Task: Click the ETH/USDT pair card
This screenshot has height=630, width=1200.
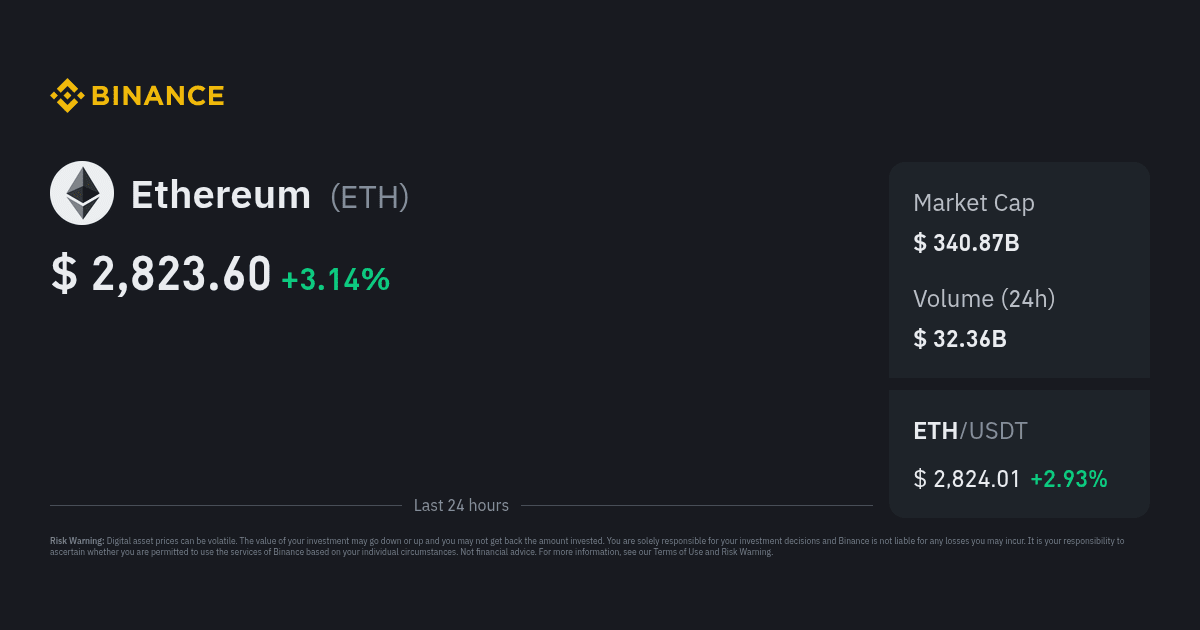Action: (1019, 454)
